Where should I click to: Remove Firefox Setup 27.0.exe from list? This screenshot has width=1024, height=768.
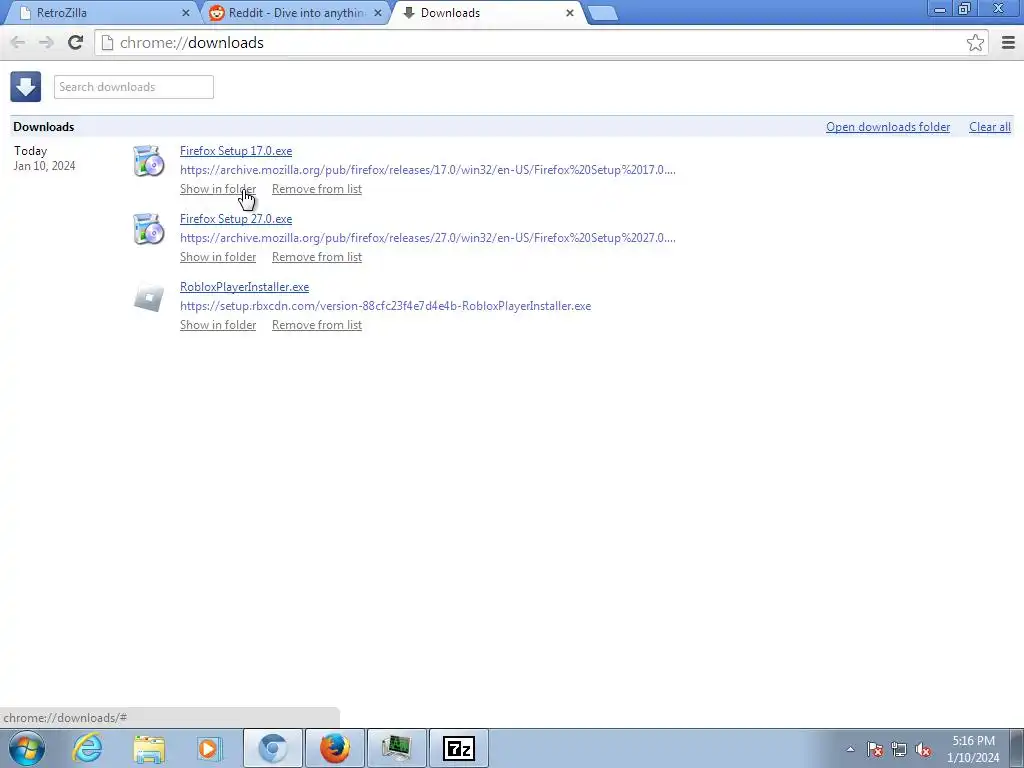coord(317,257)
